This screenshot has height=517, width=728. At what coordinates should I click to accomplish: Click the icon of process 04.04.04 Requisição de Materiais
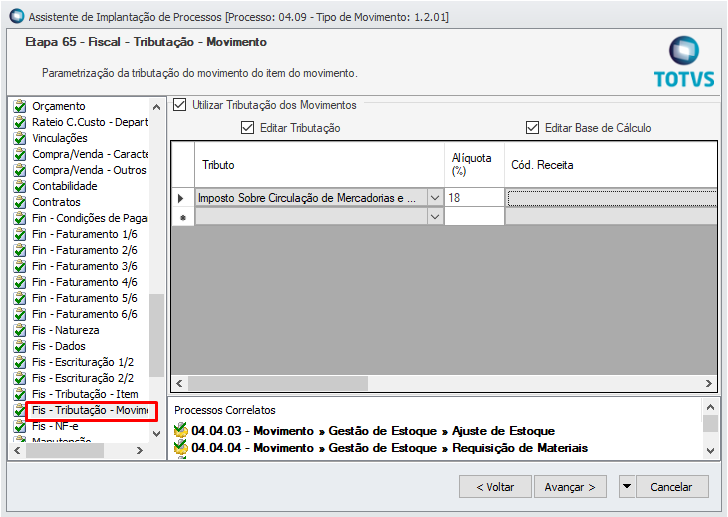pyautogui.click(x=181, y=448)
